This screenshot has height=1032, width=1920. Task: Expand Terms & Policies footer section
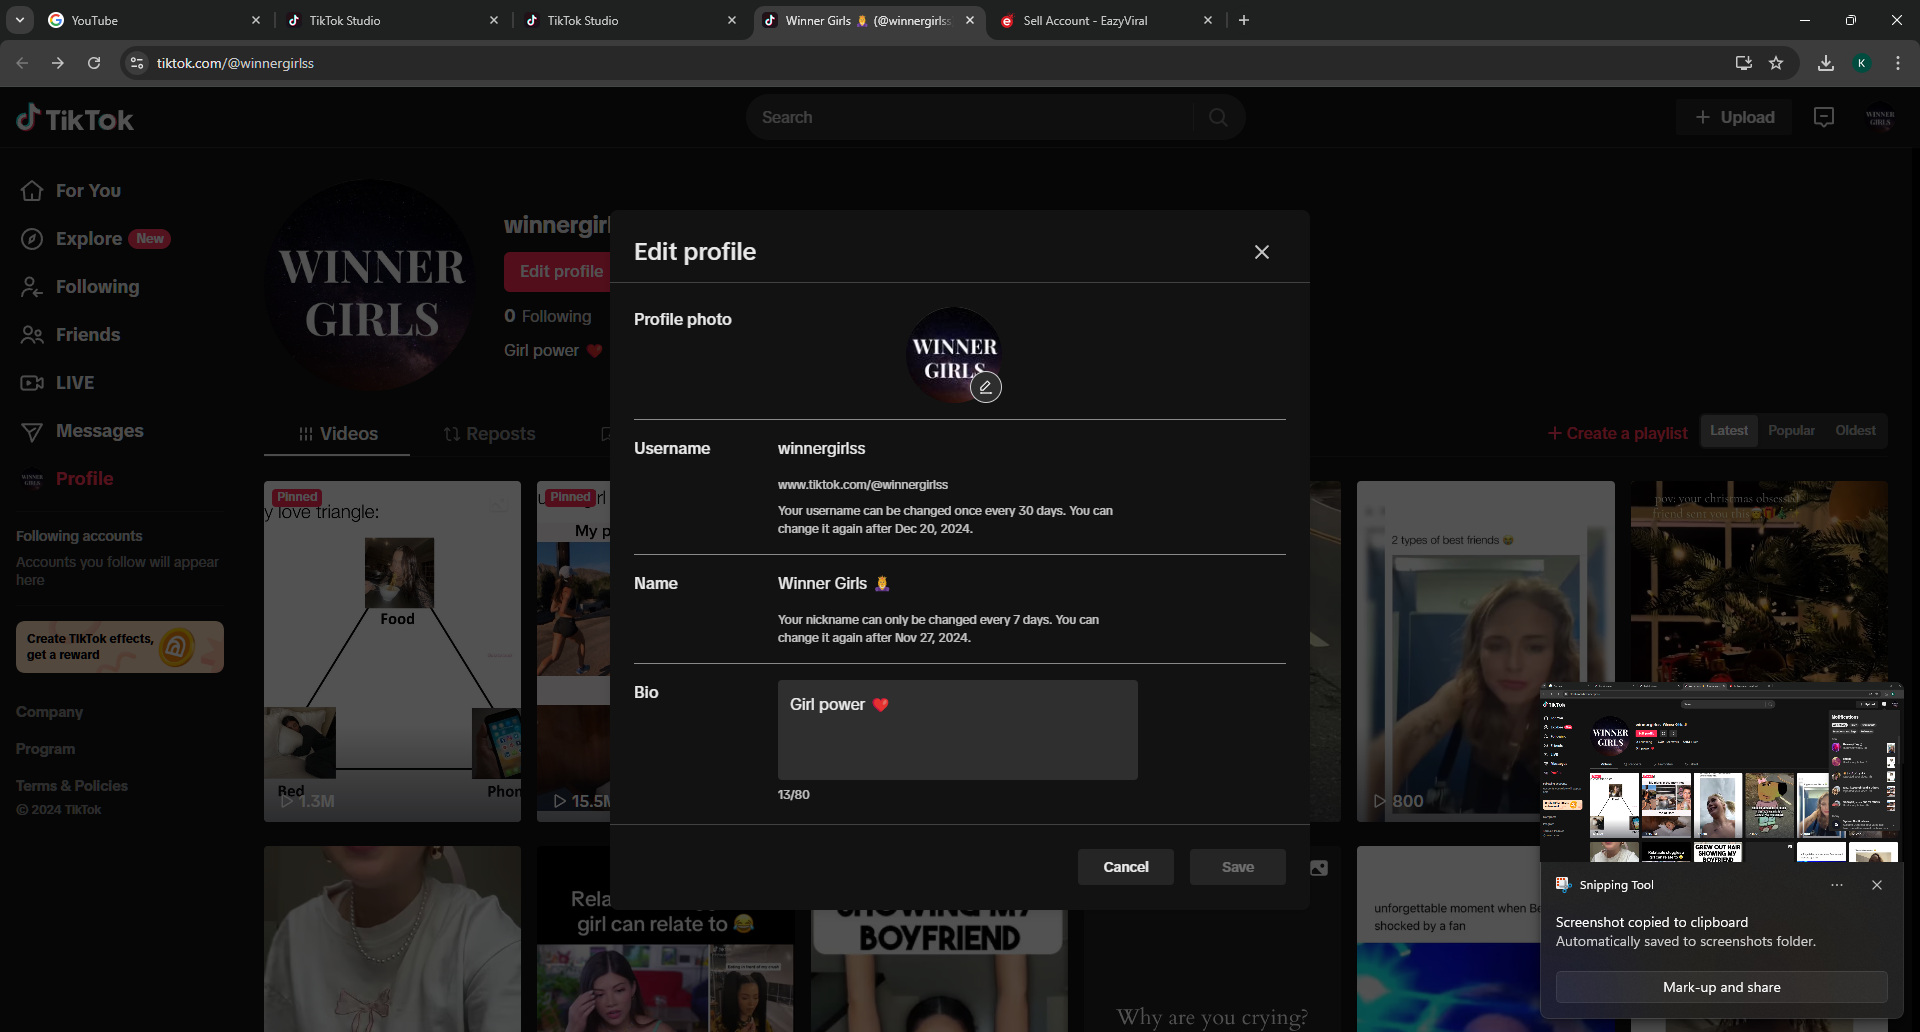tap(72, 786)
